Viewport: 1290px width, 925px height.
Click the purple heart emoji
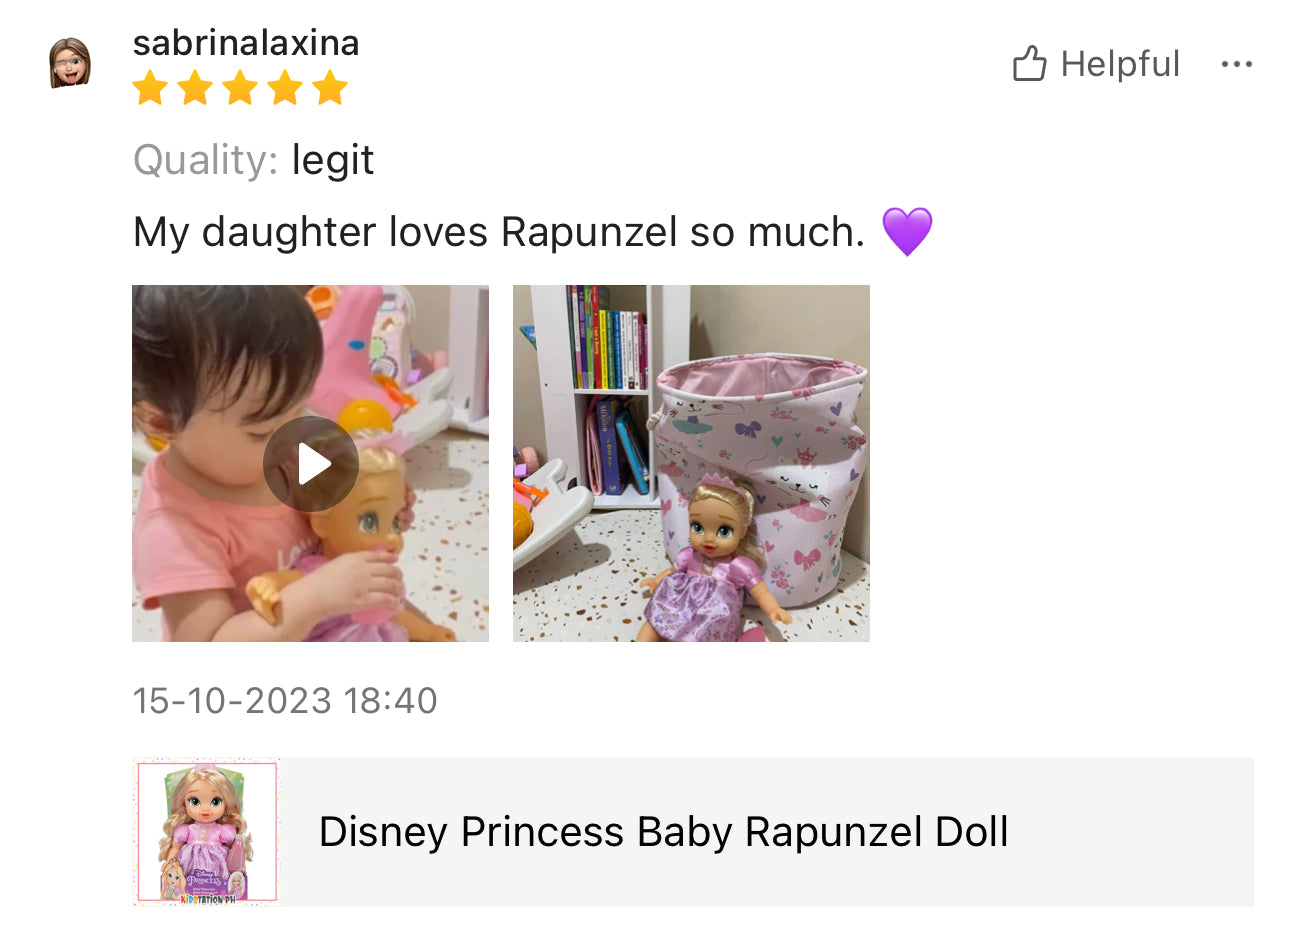point(907,231)
